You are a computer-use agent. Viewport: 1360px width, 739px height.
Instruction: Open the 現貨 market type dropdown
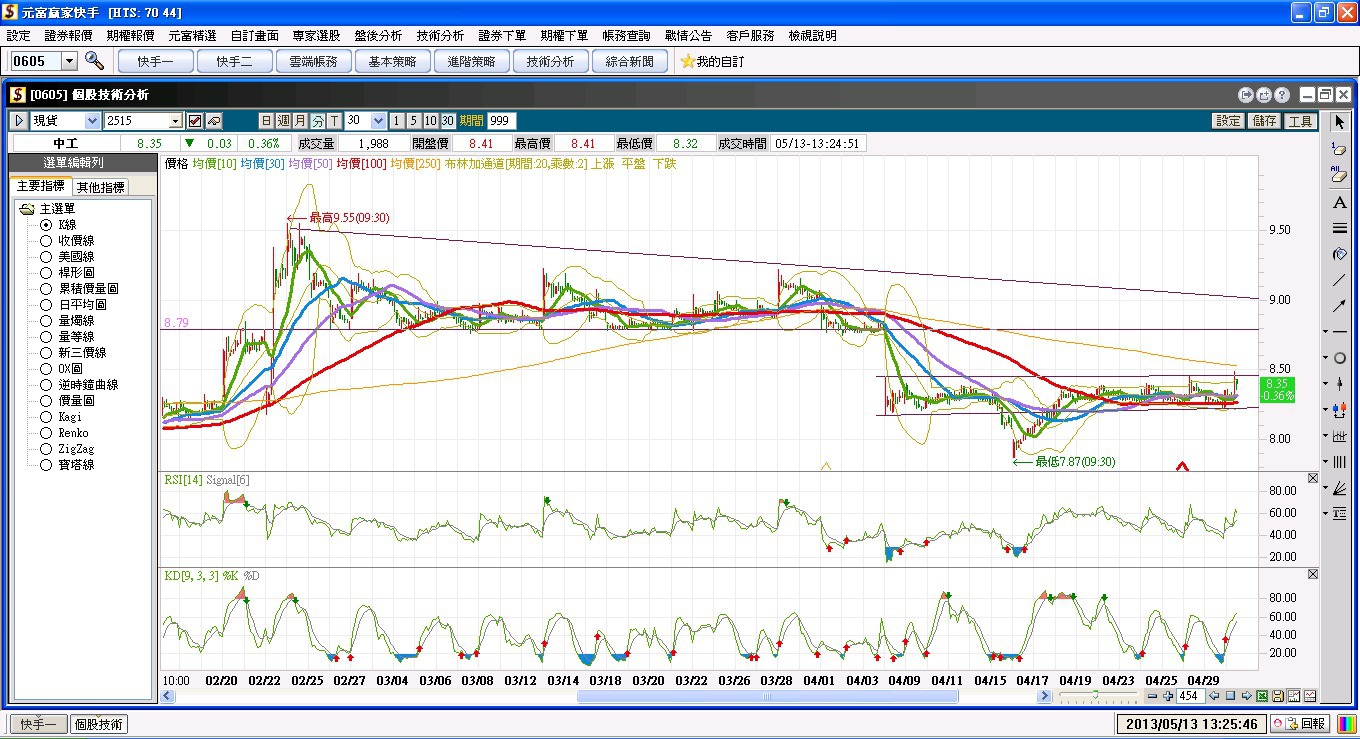point(92,121)
